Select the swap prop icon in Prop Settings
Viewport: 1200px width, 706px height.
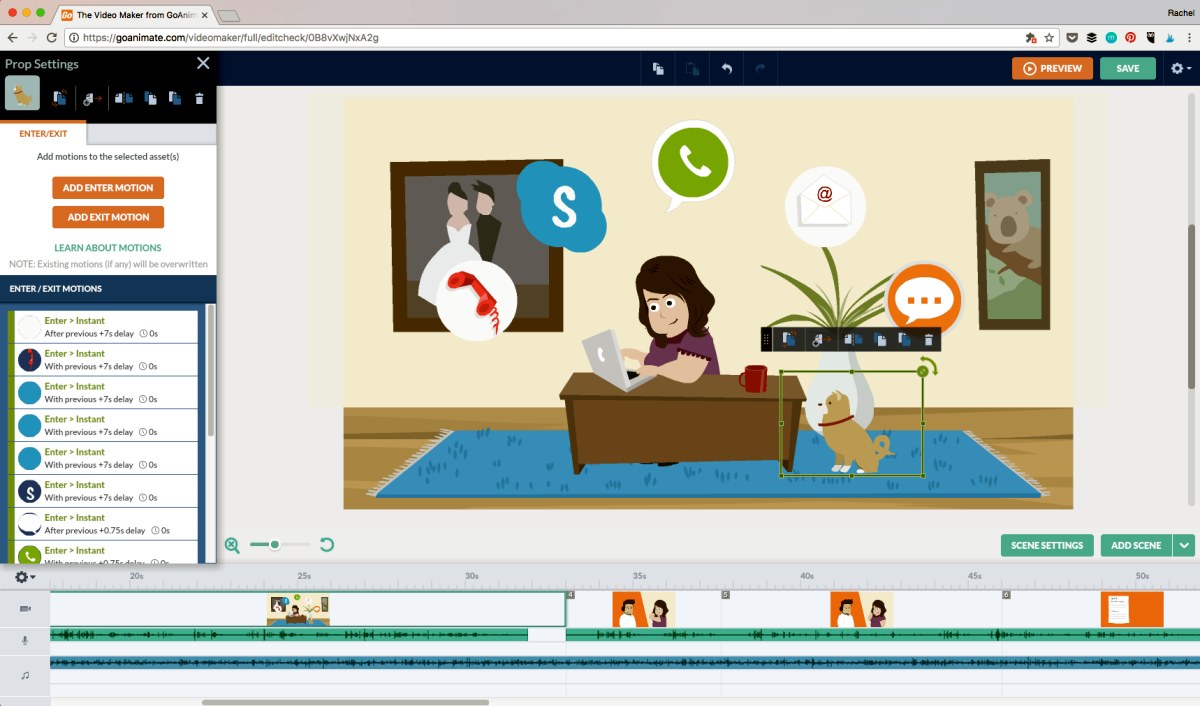tap(59, 97)
